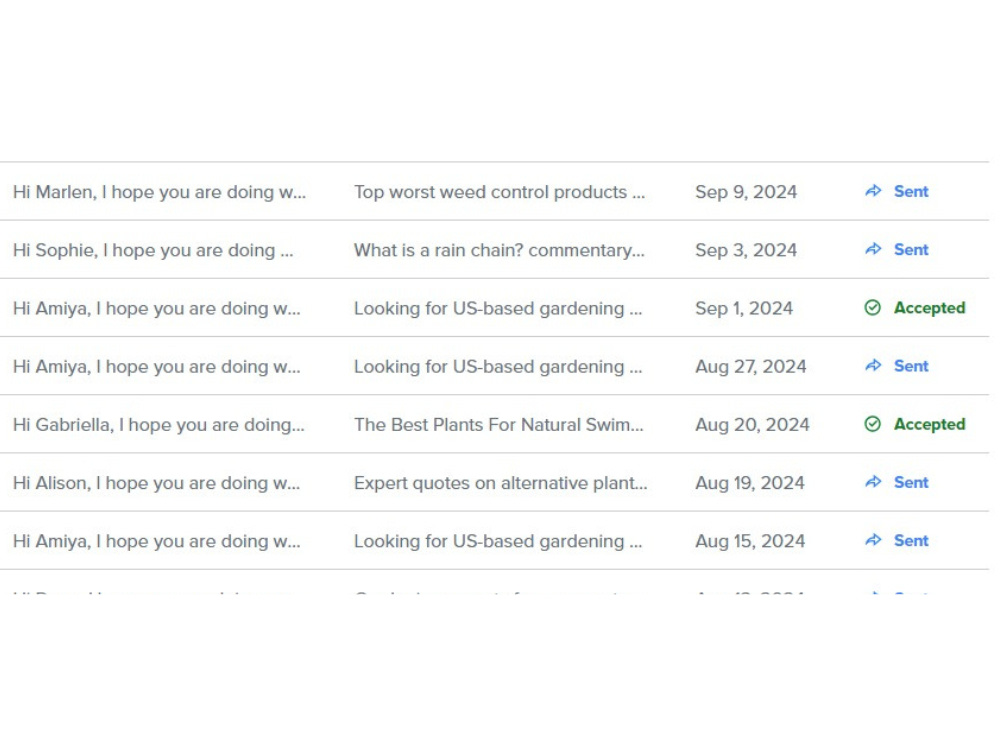Select 'What is a rain chain? commentary...' subject
The height and width of the screenshot is (750, 1000).
point(499,250)
